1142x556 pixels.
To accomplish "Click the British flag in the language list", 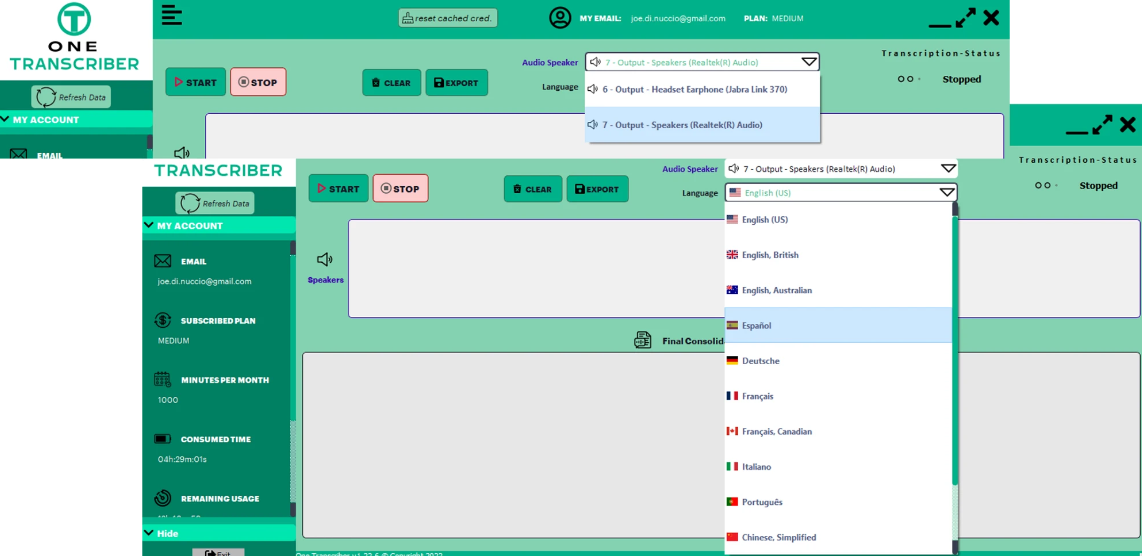I will pyautogui.click(x=733, y=255).
